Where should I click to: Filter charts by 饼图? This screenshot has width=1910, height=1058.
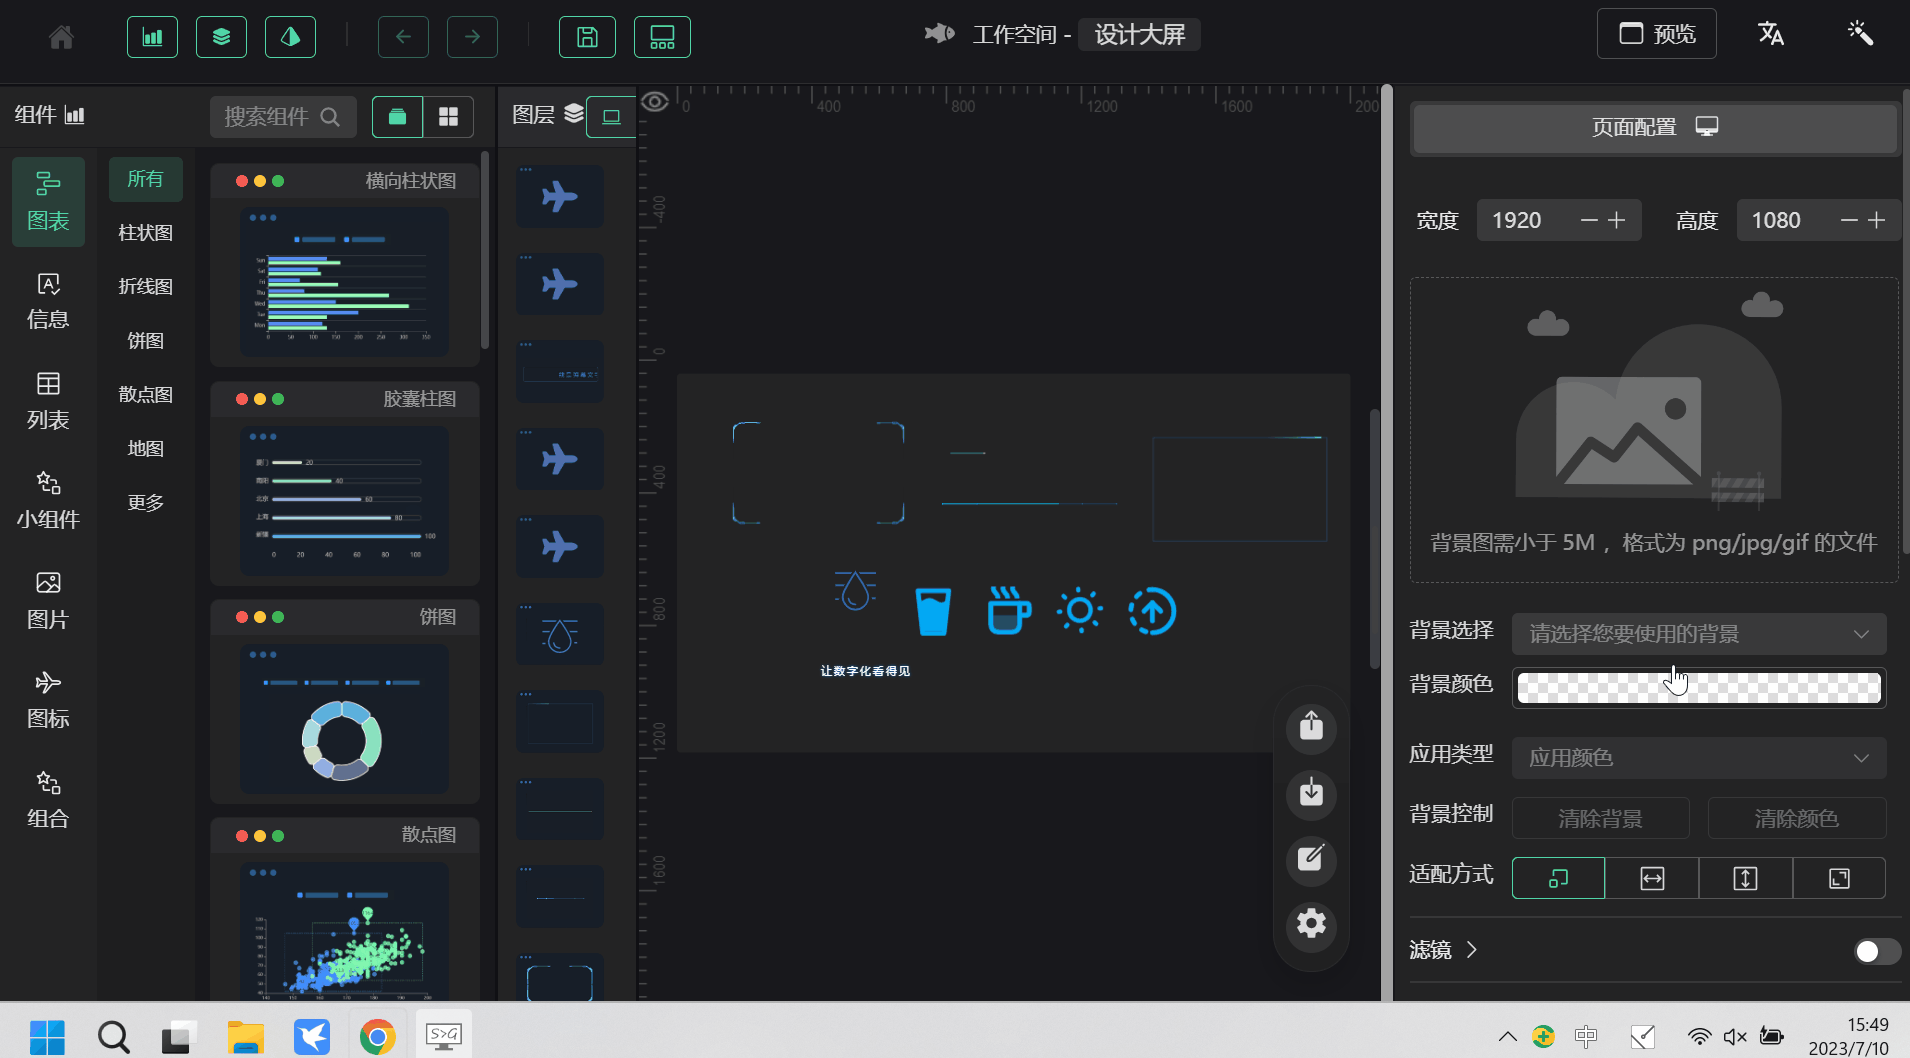click(x=145, y=341)
